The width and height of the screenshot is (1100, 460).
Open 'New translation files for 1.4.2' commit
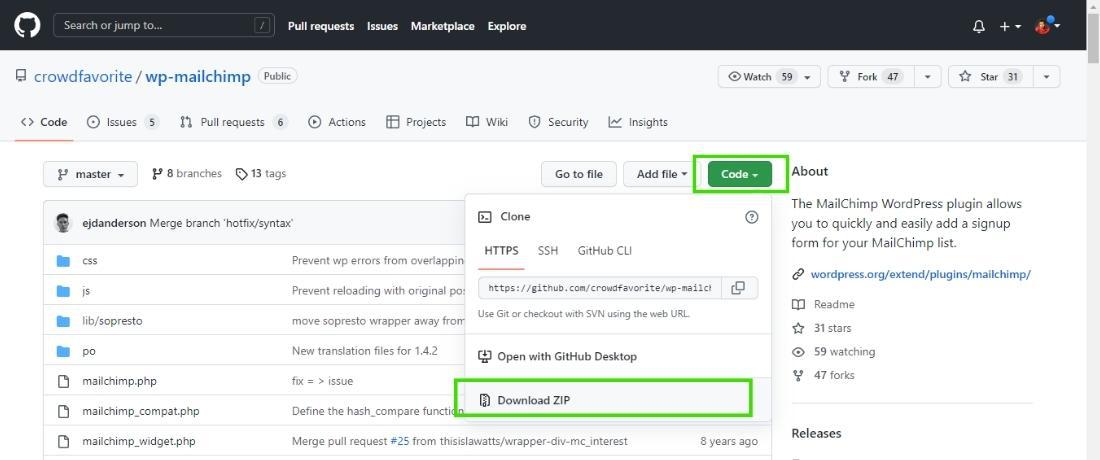tap(365, 351)
